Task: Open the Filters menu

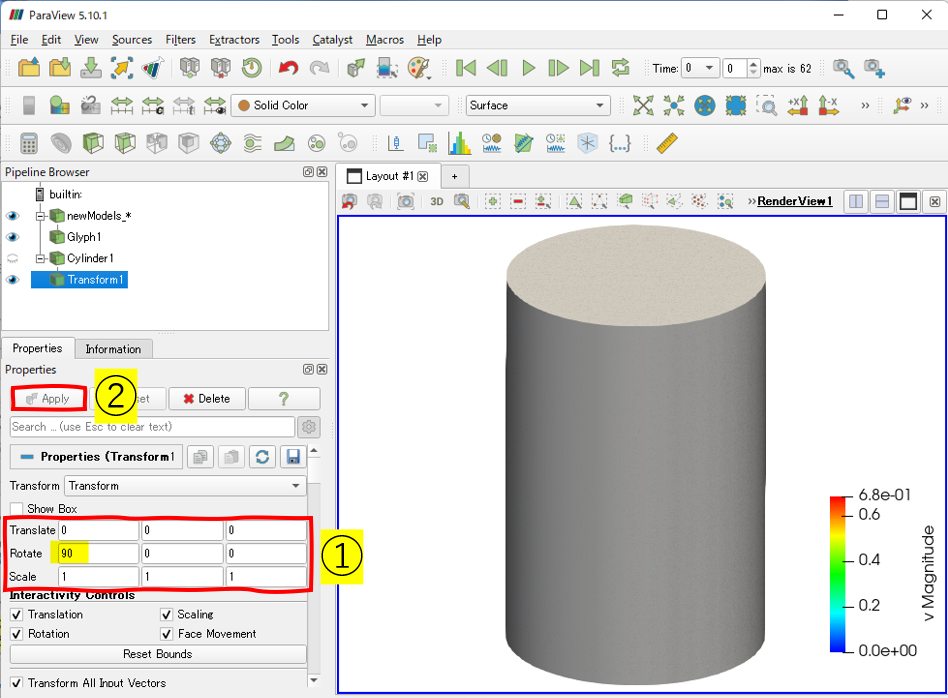Action: (180, 40)
